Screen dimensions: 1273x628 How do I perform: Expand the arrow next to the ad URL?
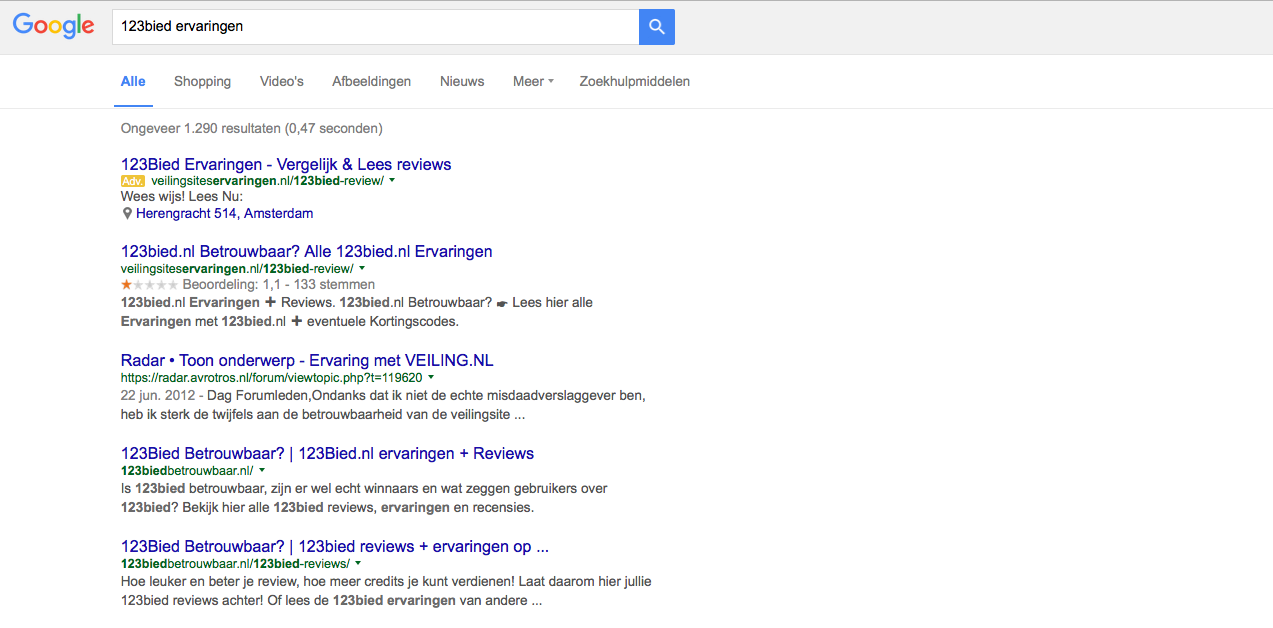(x=392, y=181)
